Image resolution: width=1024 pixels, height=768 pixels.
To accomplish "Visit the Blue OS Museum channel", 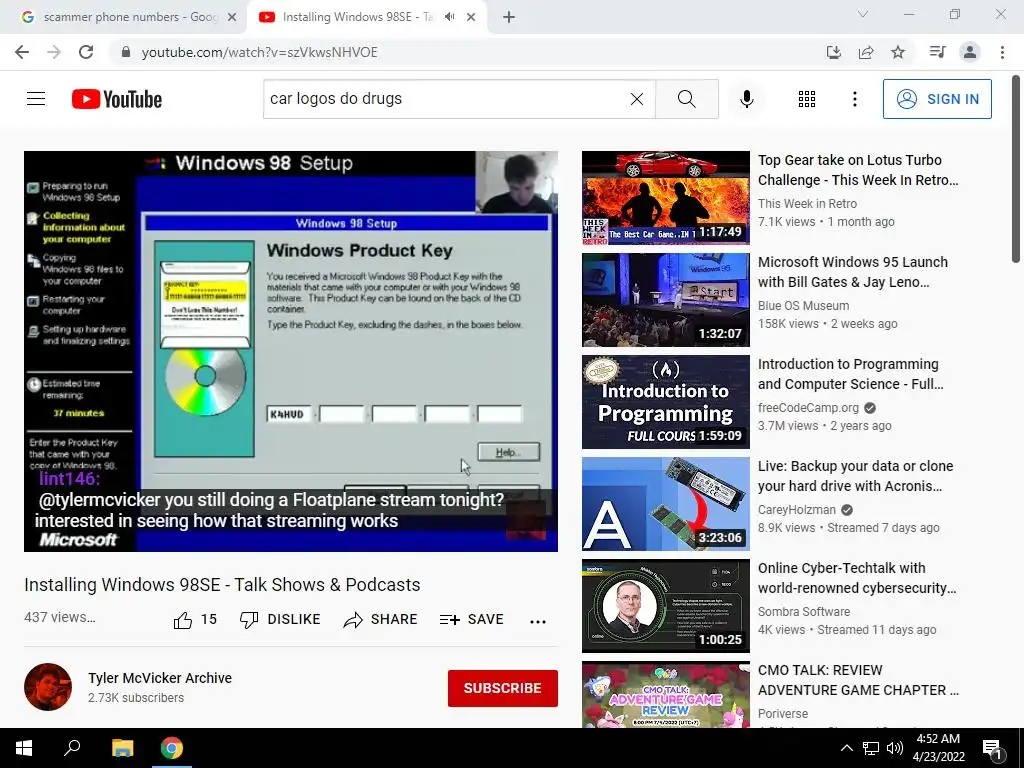I will click(803, 306).
